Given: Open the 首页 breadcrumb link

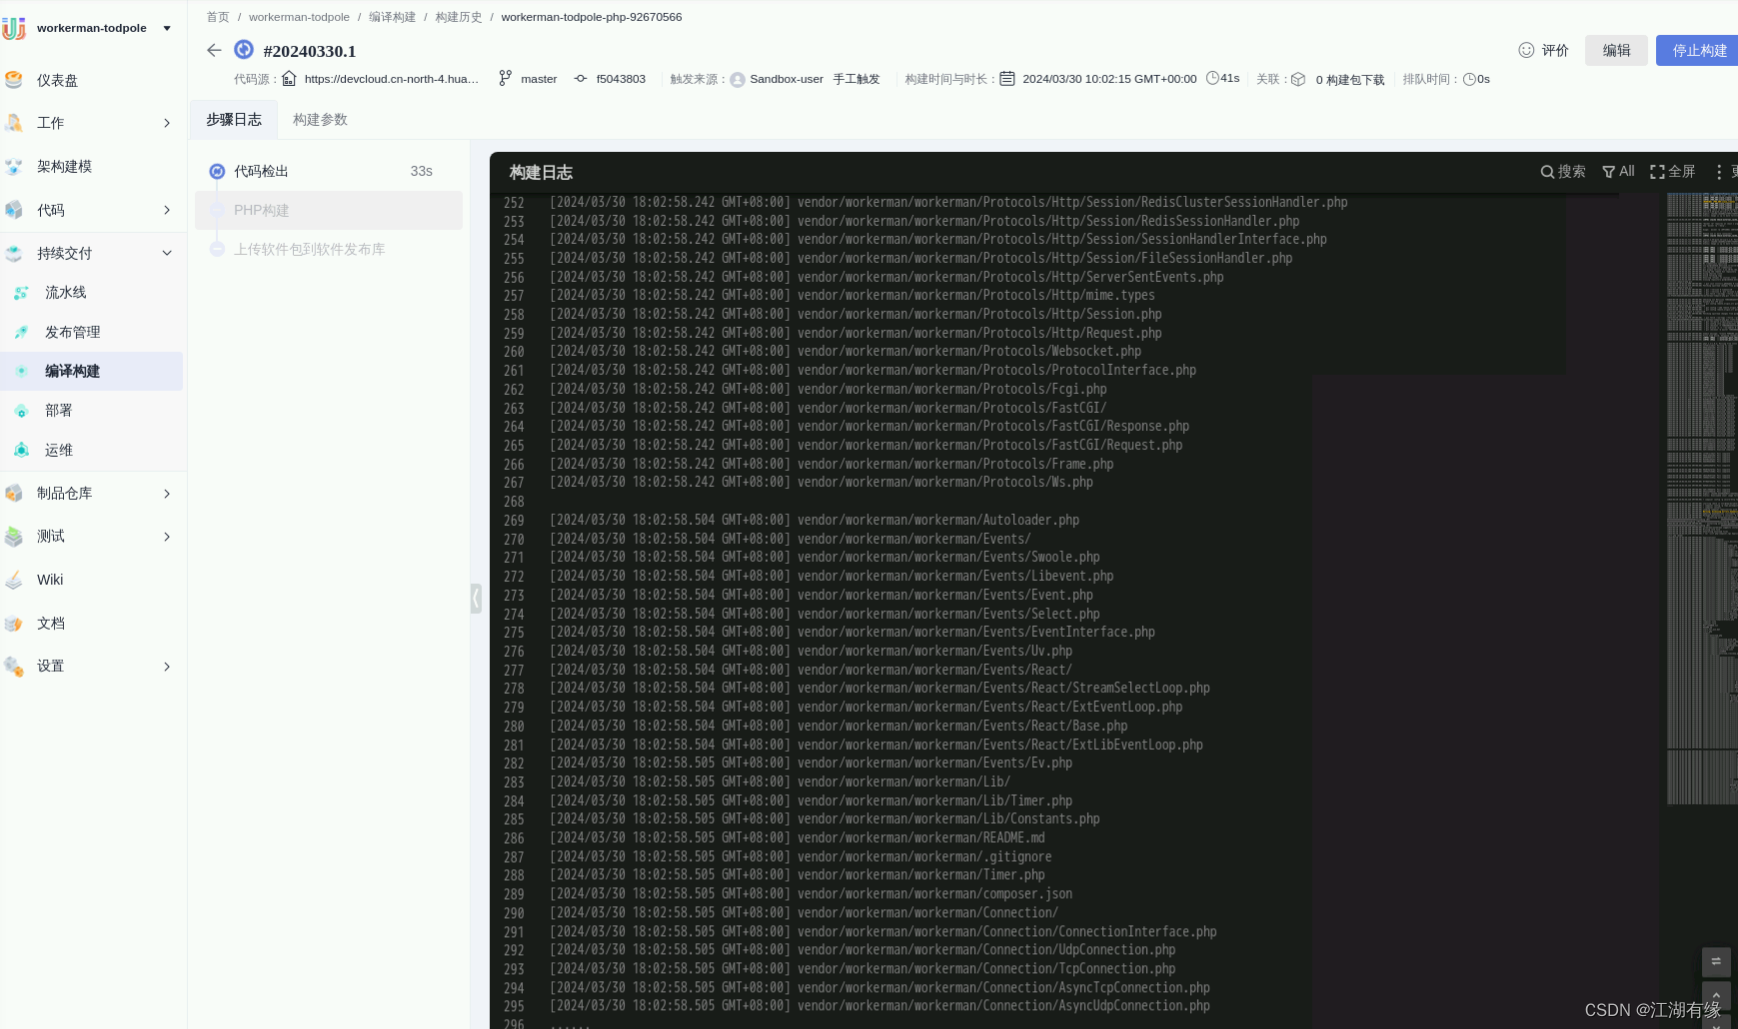Looking at the screenshot, I should click(x=218, y=17).
